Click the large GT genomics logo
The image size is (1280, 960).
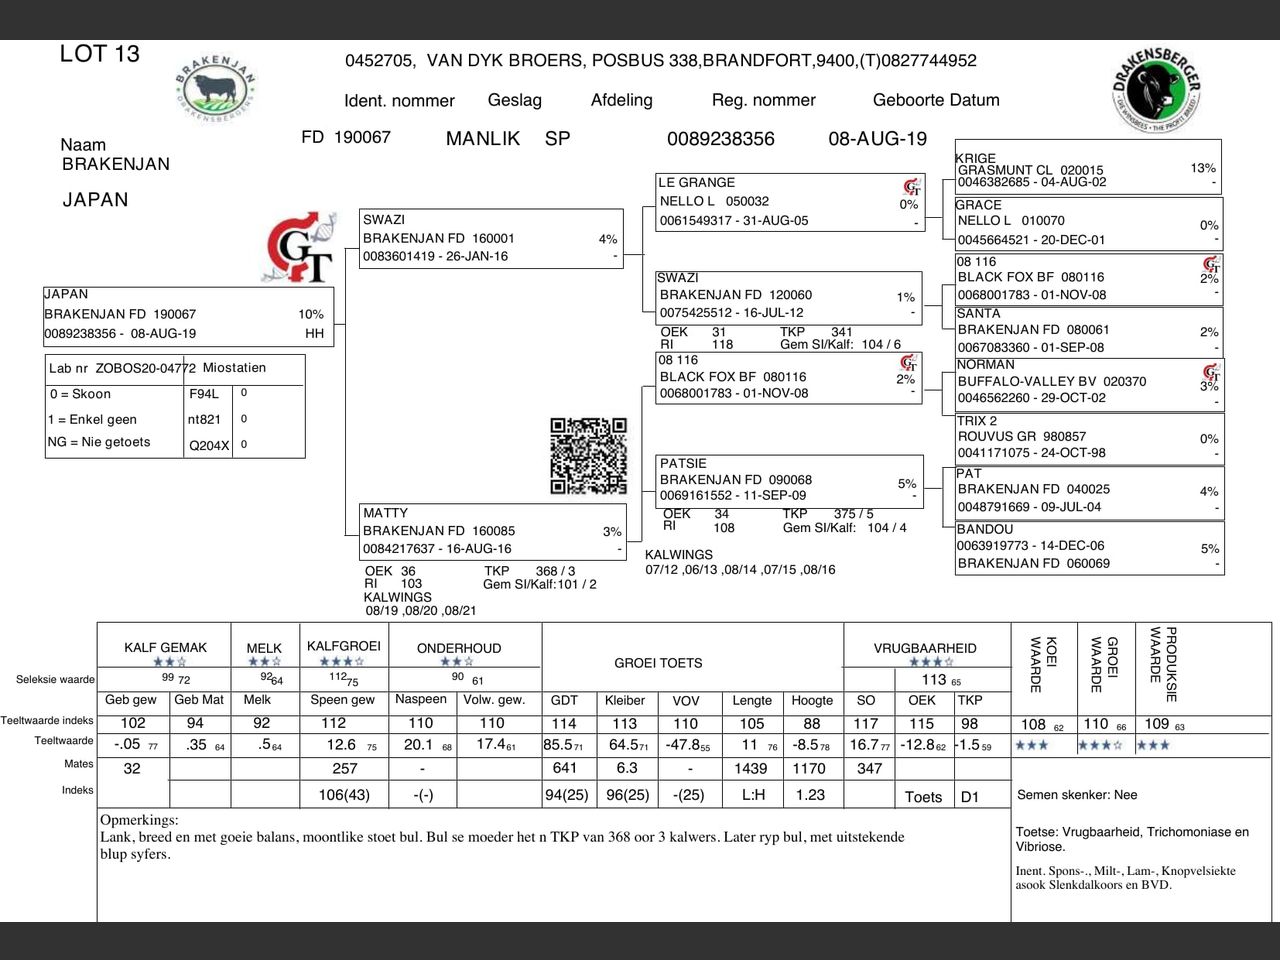pyautogui.click(x=299, y=247)
